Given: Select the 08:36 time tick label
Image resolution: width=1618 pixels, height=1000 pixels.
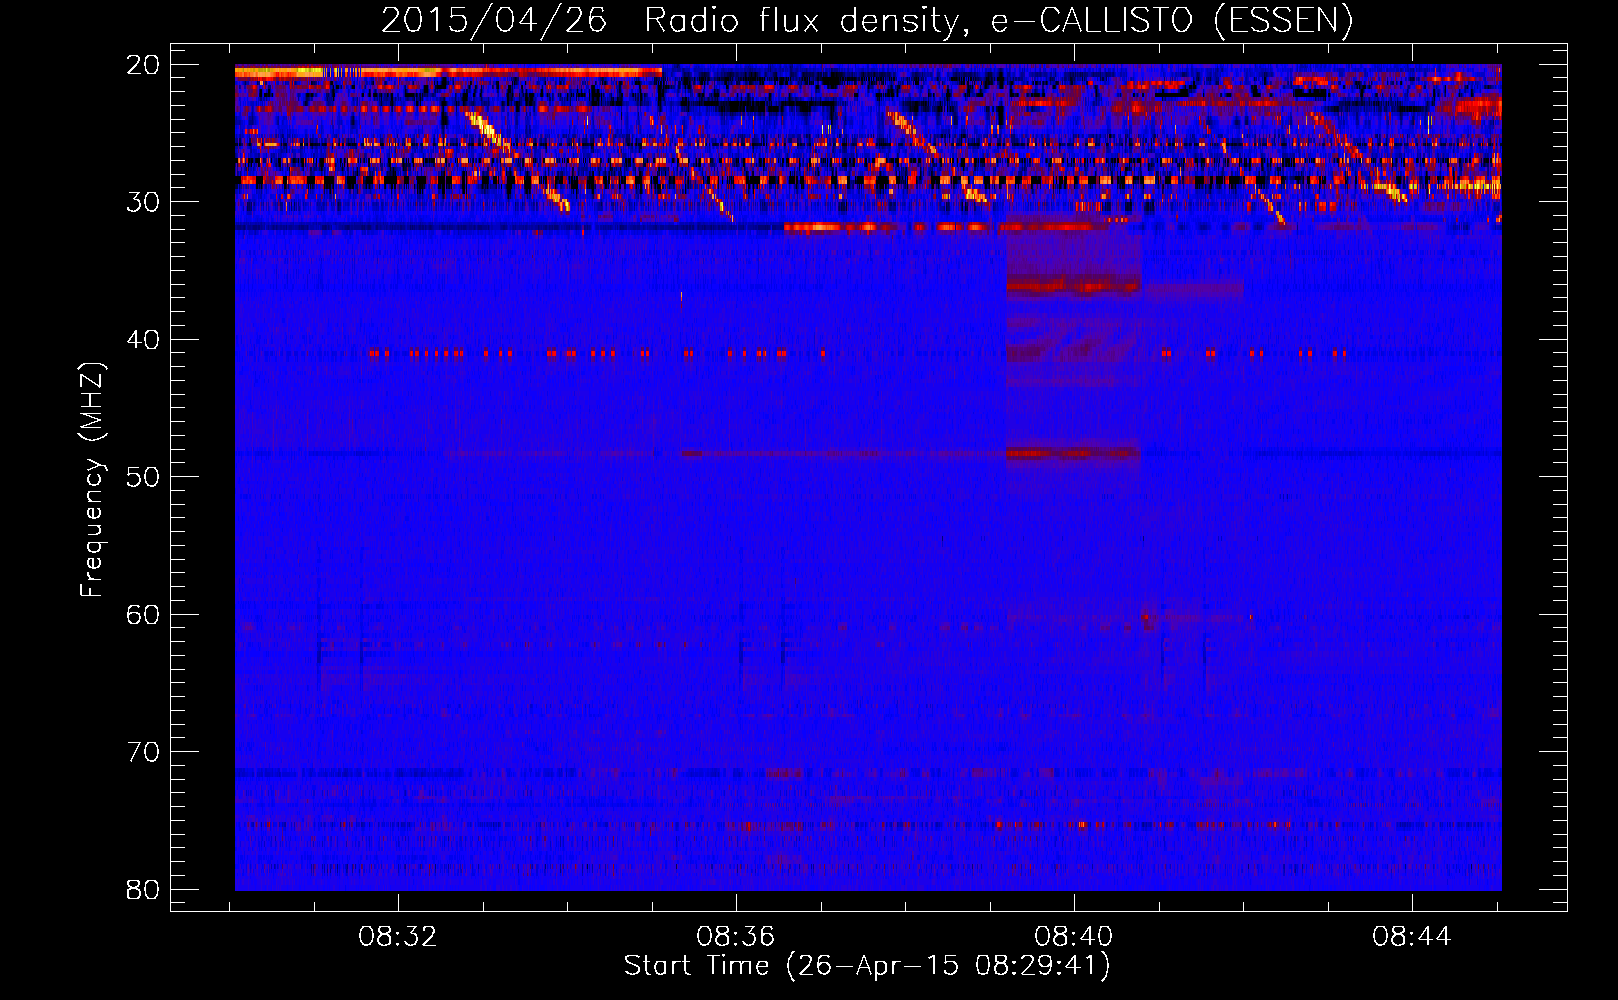Looking at the screenshot, I should click(x=736, y=937).
